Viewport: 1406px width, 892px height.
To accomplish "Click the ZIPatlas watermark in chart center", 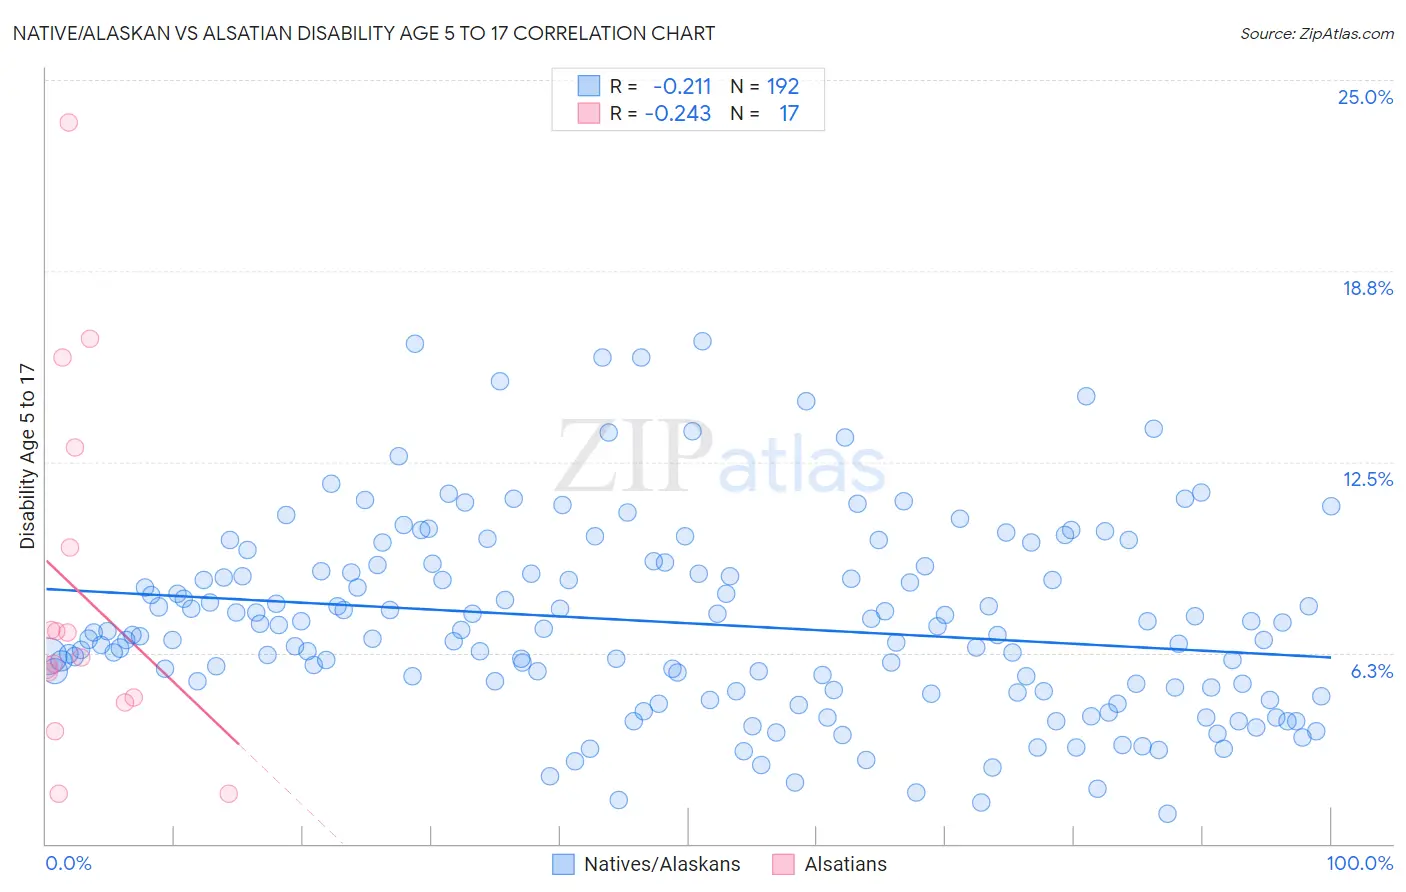I will click(x=720, y=458).
